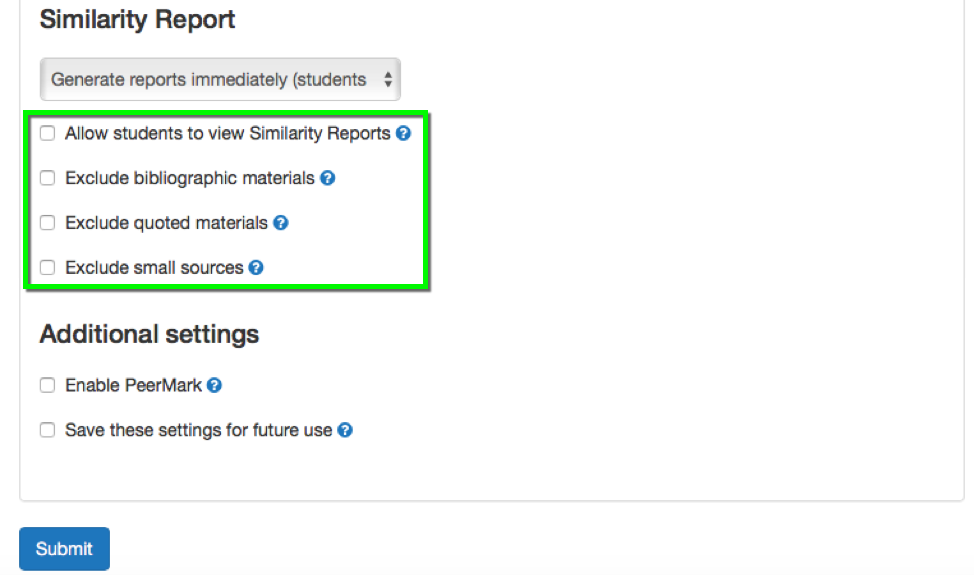Show help for Exclude small sources
The image size is (974, 575).
256,268
